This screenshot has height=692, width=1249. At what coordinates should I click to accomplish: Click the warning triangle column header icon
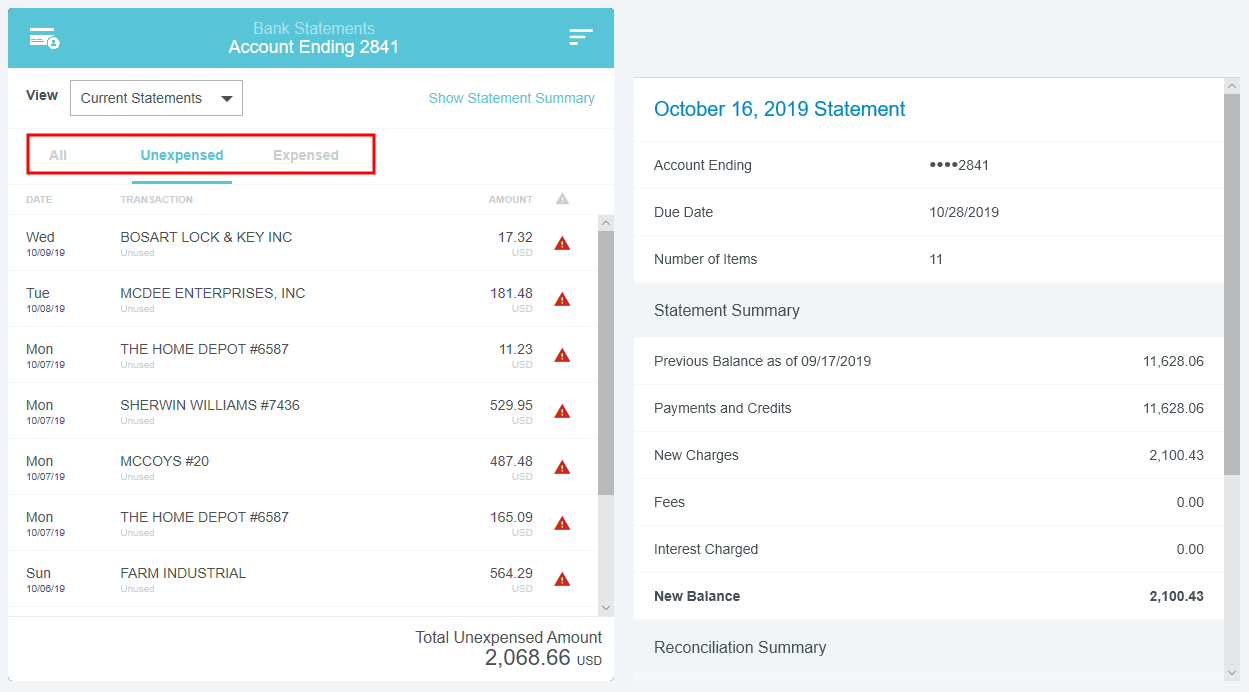(x=562, y=199)
